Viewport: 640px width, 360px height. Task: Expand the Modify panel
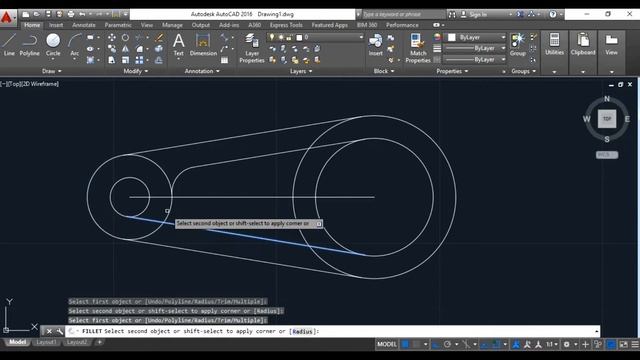click(x=136, y=71)
